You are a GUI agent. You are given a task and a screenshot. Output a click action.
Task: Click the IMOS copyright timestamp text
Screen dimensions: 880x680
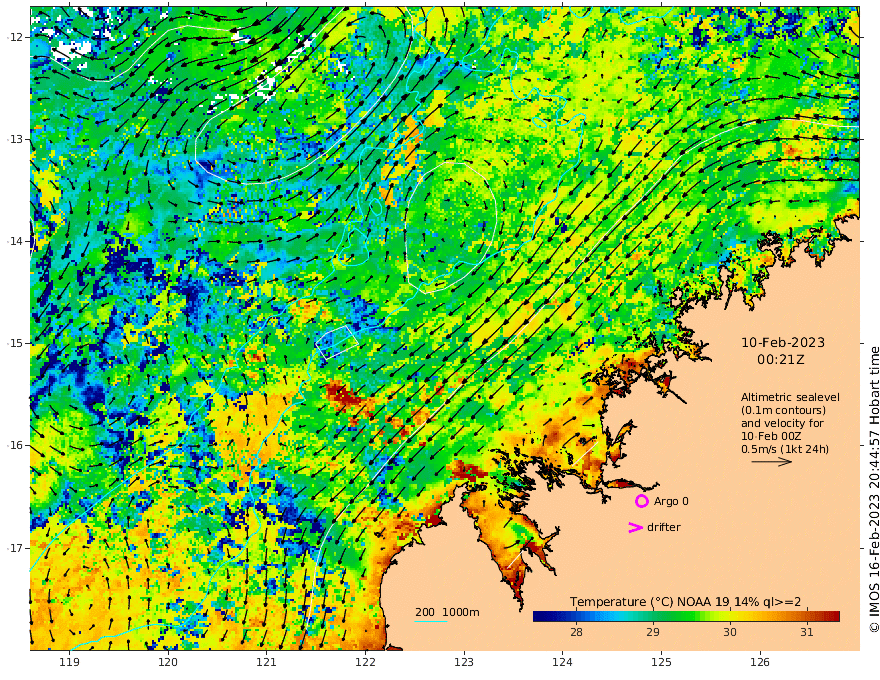[x=874, y=489]
